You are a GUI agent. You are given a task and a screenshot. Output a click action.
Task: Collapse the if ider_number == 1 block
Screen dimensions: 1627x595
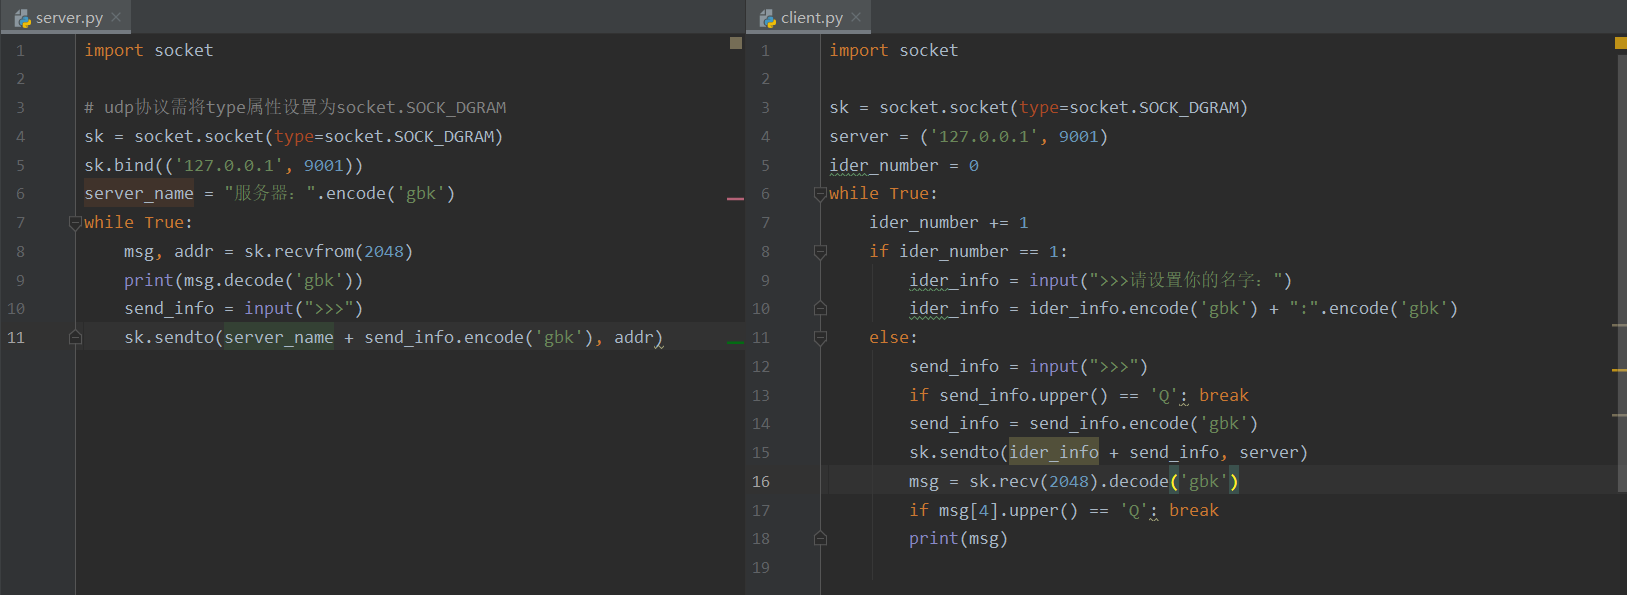click(820, 252)
